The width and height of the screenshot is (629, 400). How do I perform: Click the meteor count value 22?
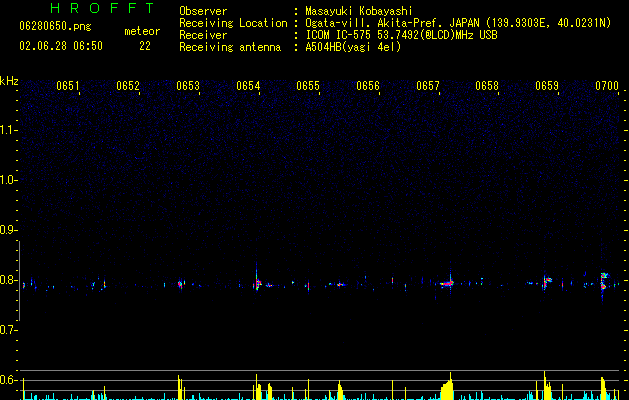pos(145,46)
